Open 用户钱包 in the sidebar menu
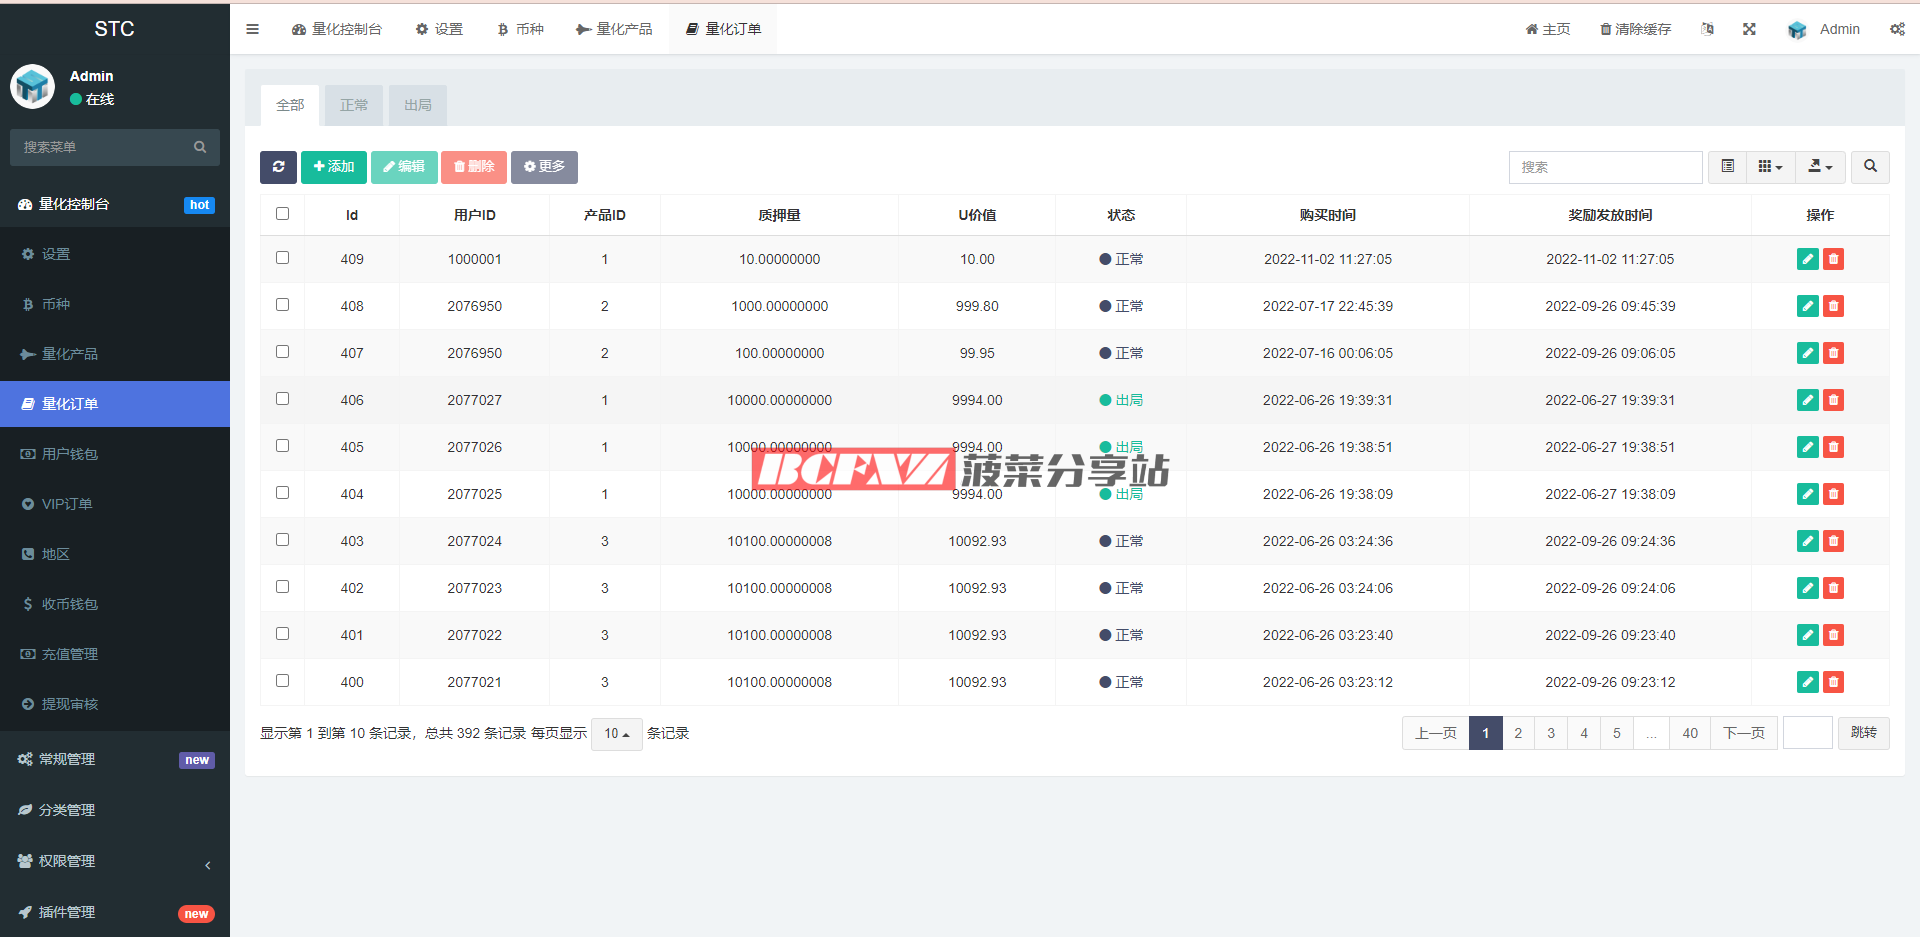This screenshot has width=1920, height=937. pyautogui.click(x=70, y=454)
